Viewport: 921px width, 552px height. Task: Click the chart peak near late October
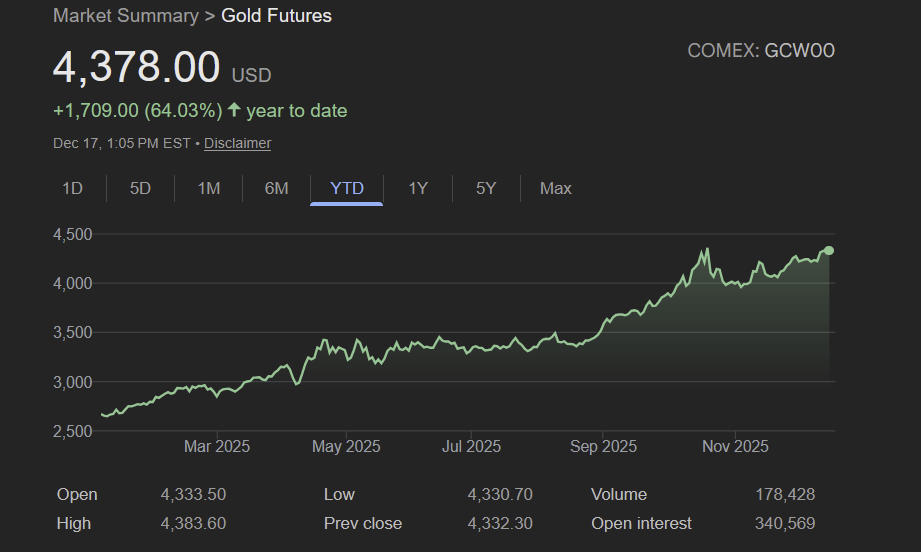click(707, 249)
